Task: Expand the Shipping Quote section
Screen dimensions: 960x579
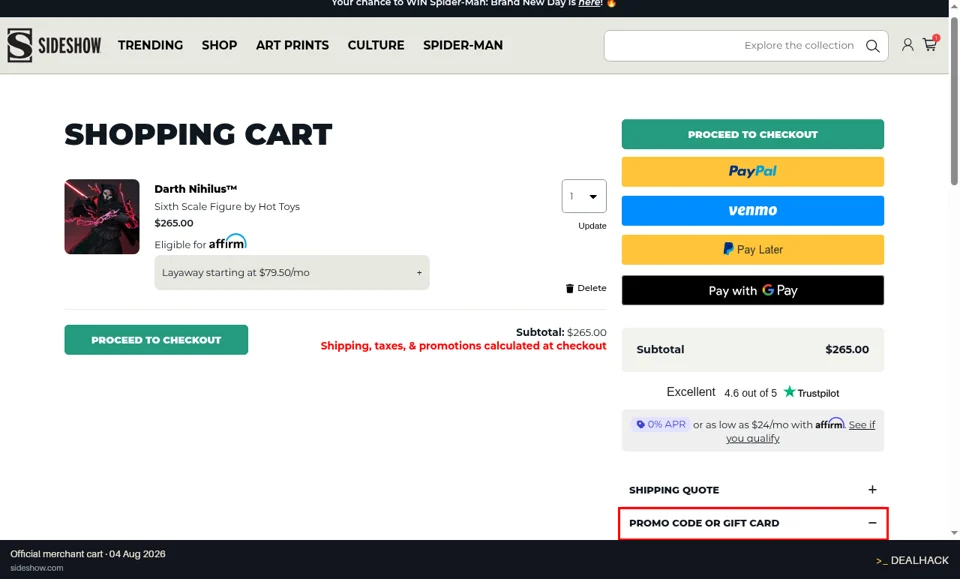Action: [x=752, y=490]
